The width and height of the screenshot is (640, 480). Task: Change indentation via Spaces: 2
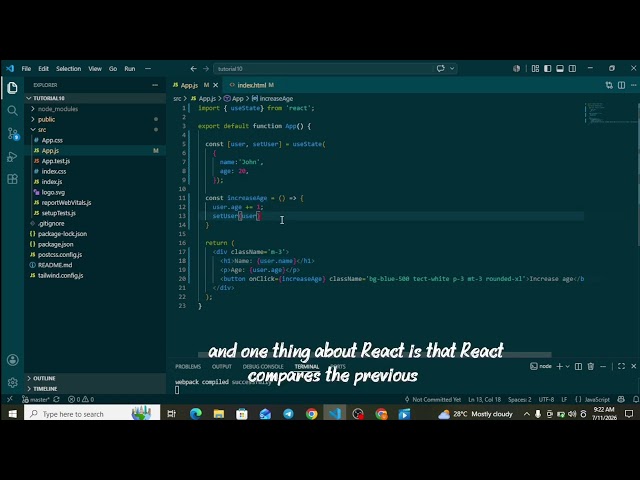click(520, 399)
